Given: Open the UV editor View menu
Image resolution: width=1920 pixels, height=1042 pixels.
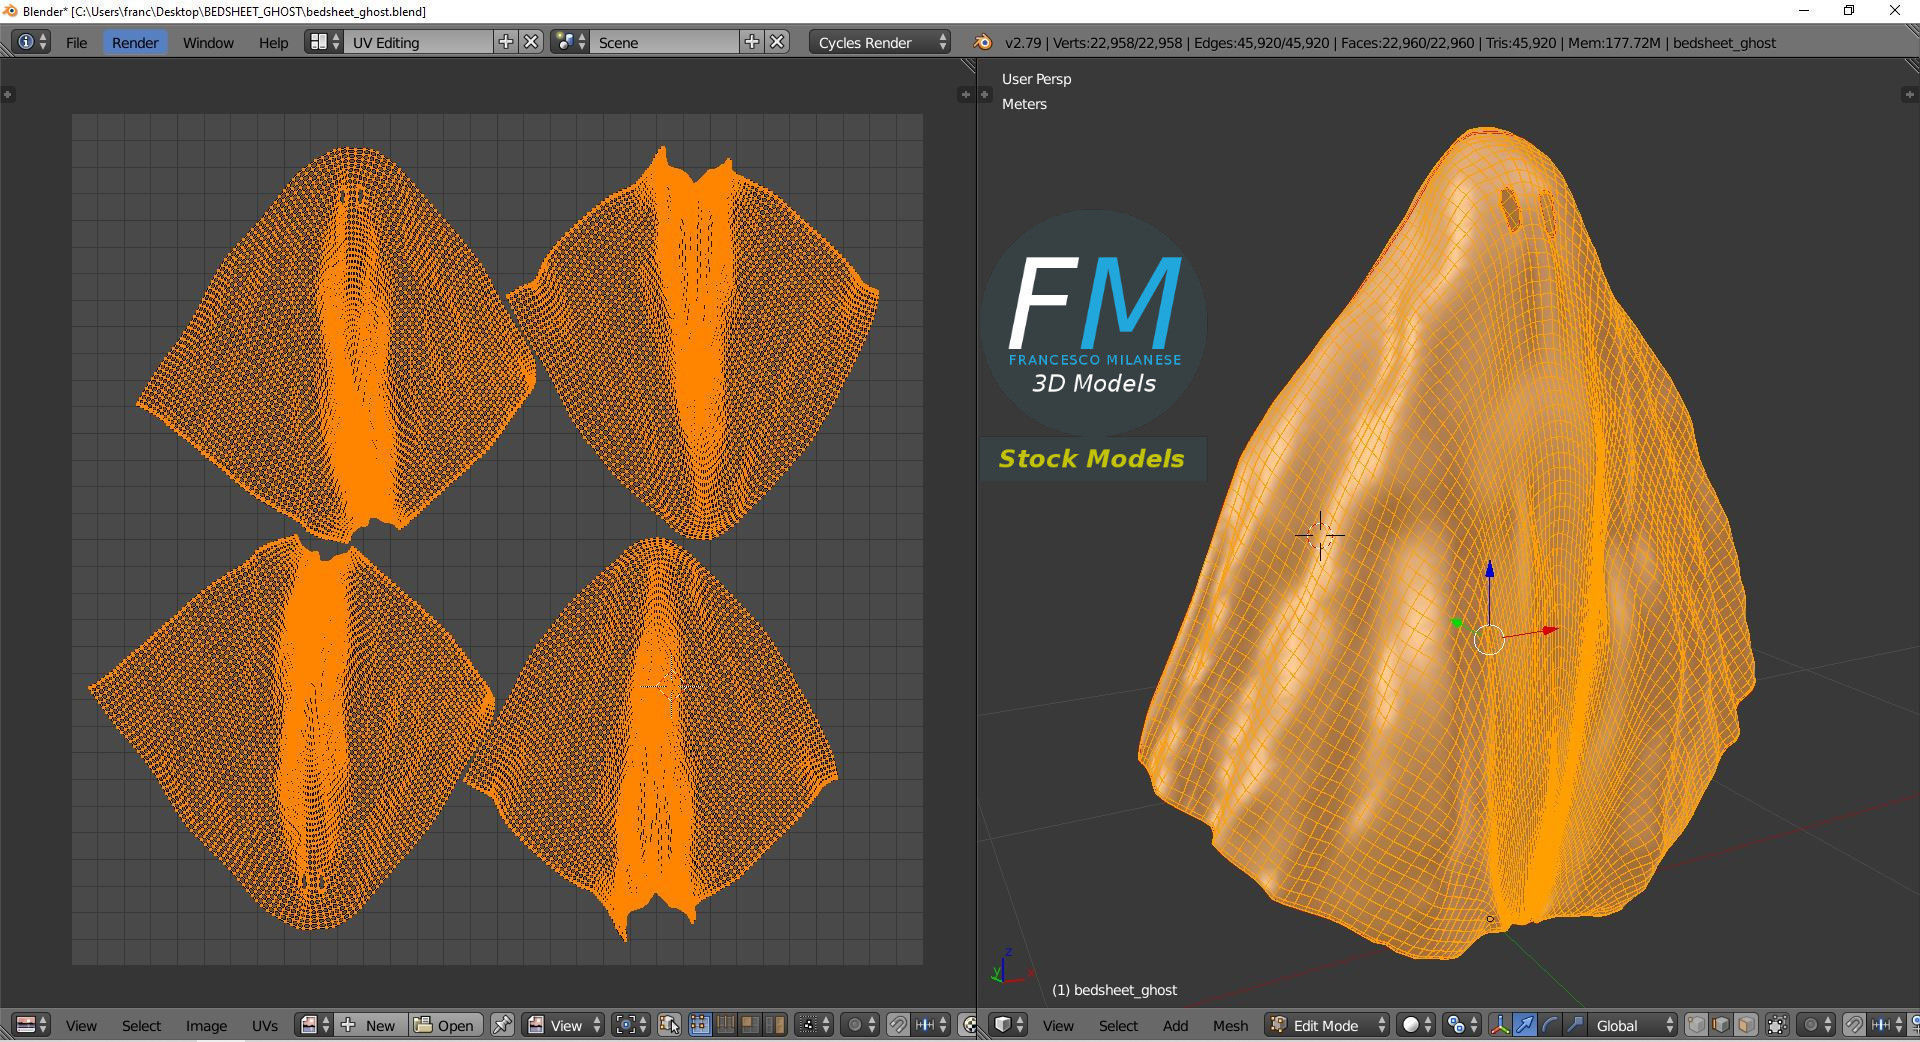Looking at the screenshot, I should click(81, 1025).
